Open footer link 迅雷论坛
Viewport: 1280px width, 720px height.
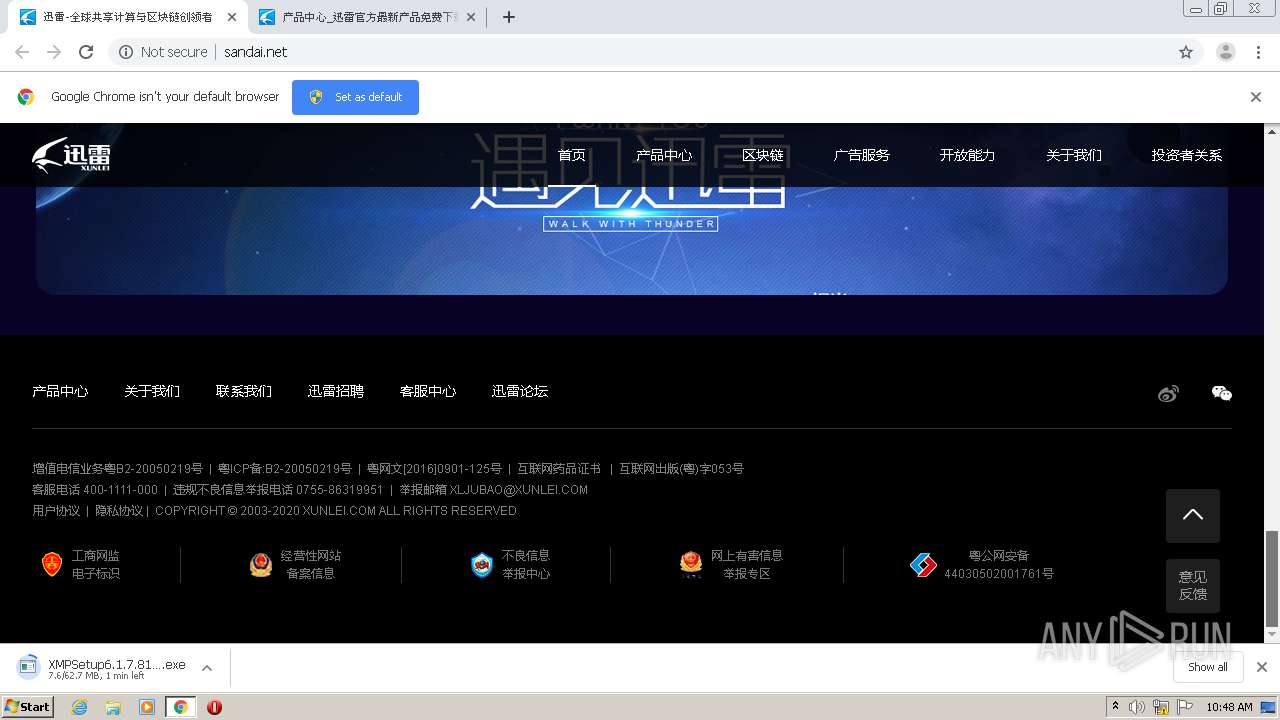pyautogui.click(x=520, y=391)
